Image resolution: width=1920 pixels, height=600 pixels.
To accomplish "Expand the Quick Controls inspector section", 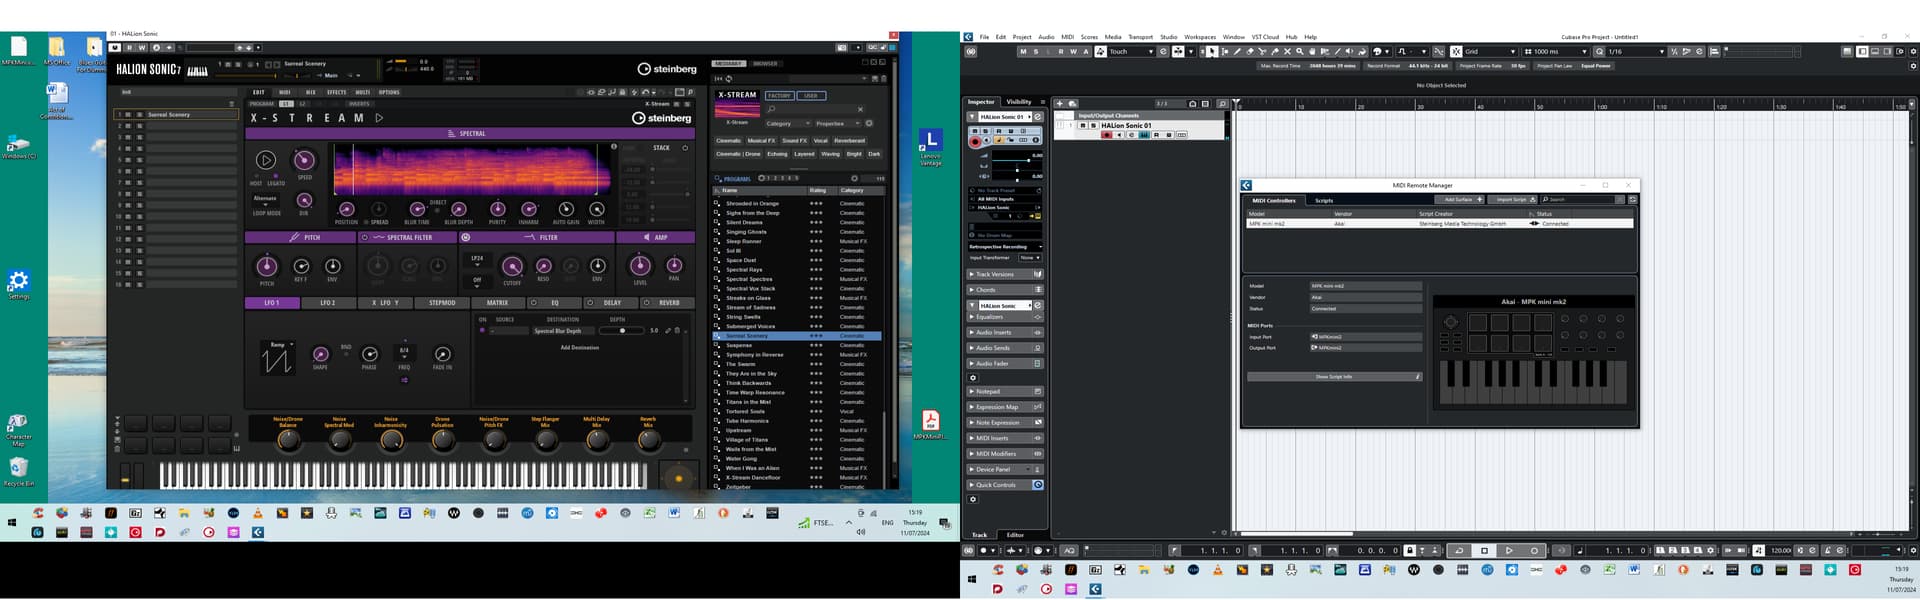I will pos(1005,485).
